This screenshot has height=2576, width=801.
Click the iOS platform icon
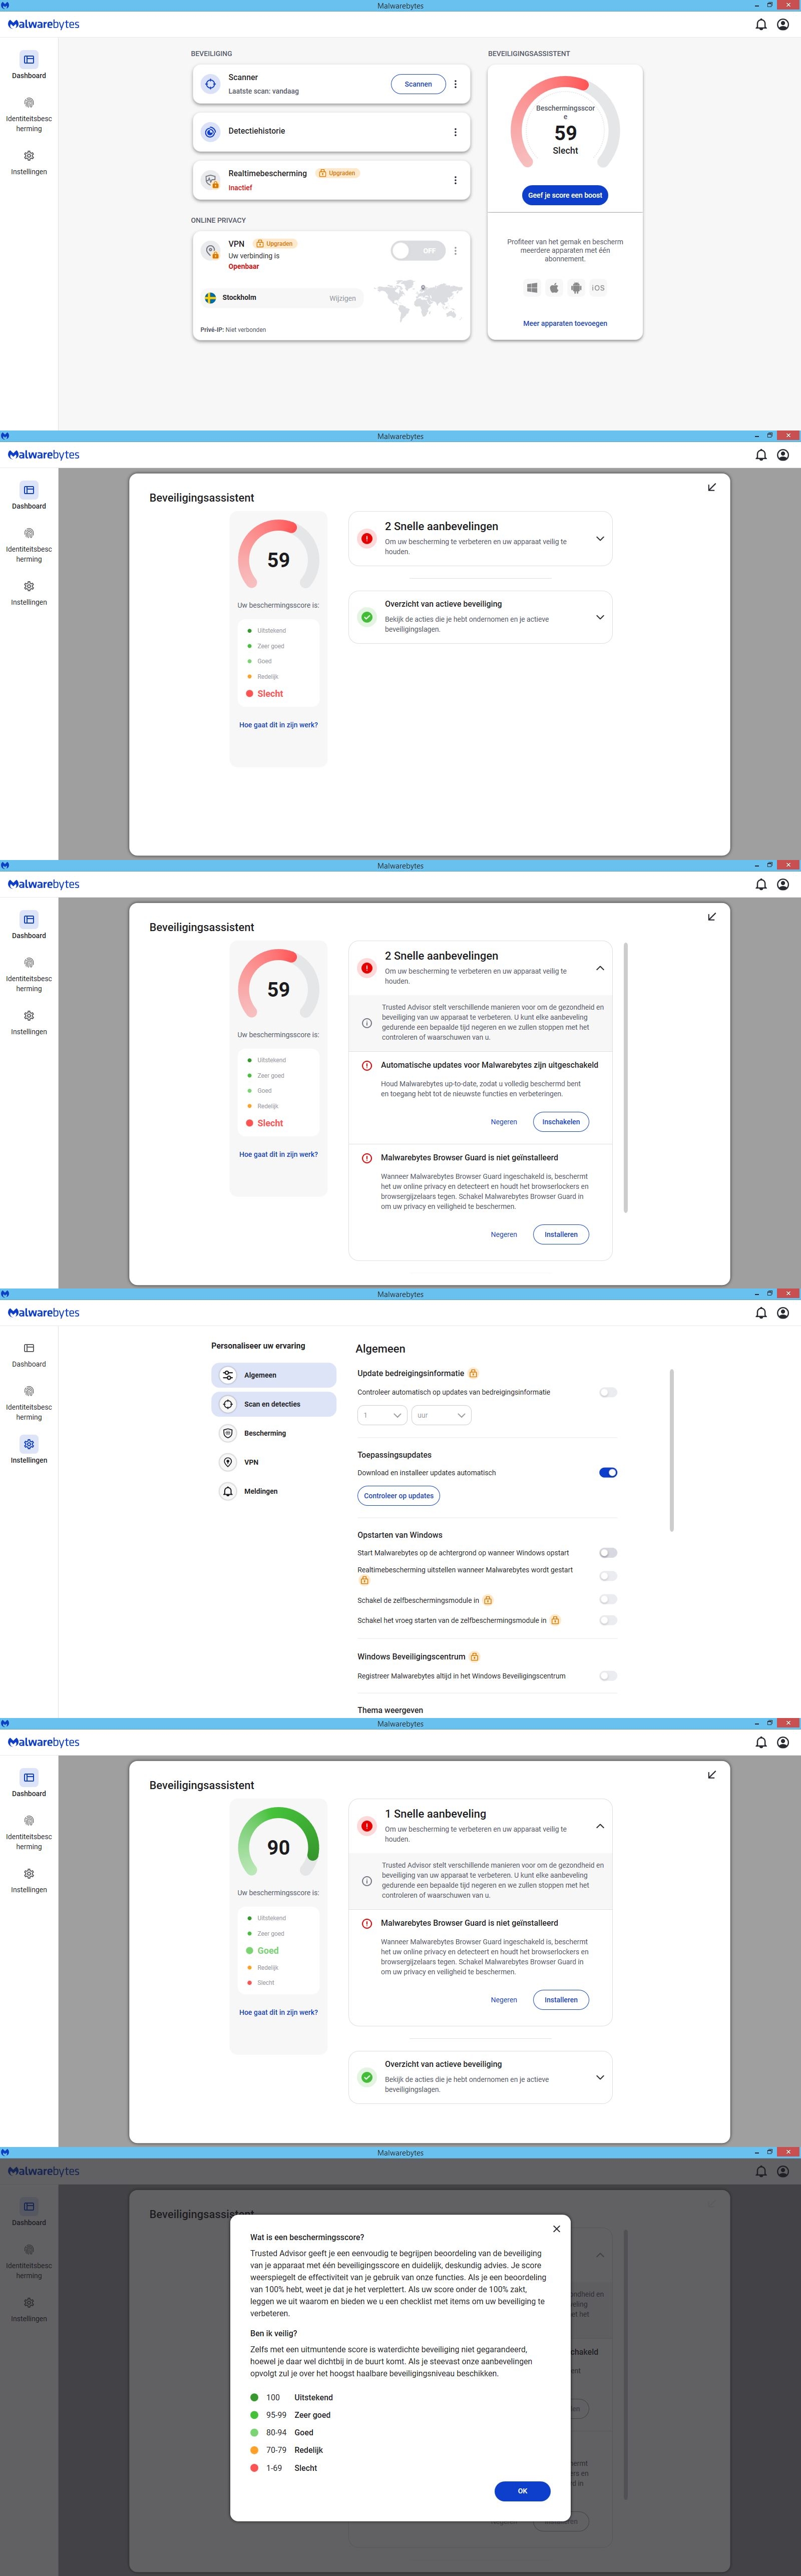click(598, 288)
